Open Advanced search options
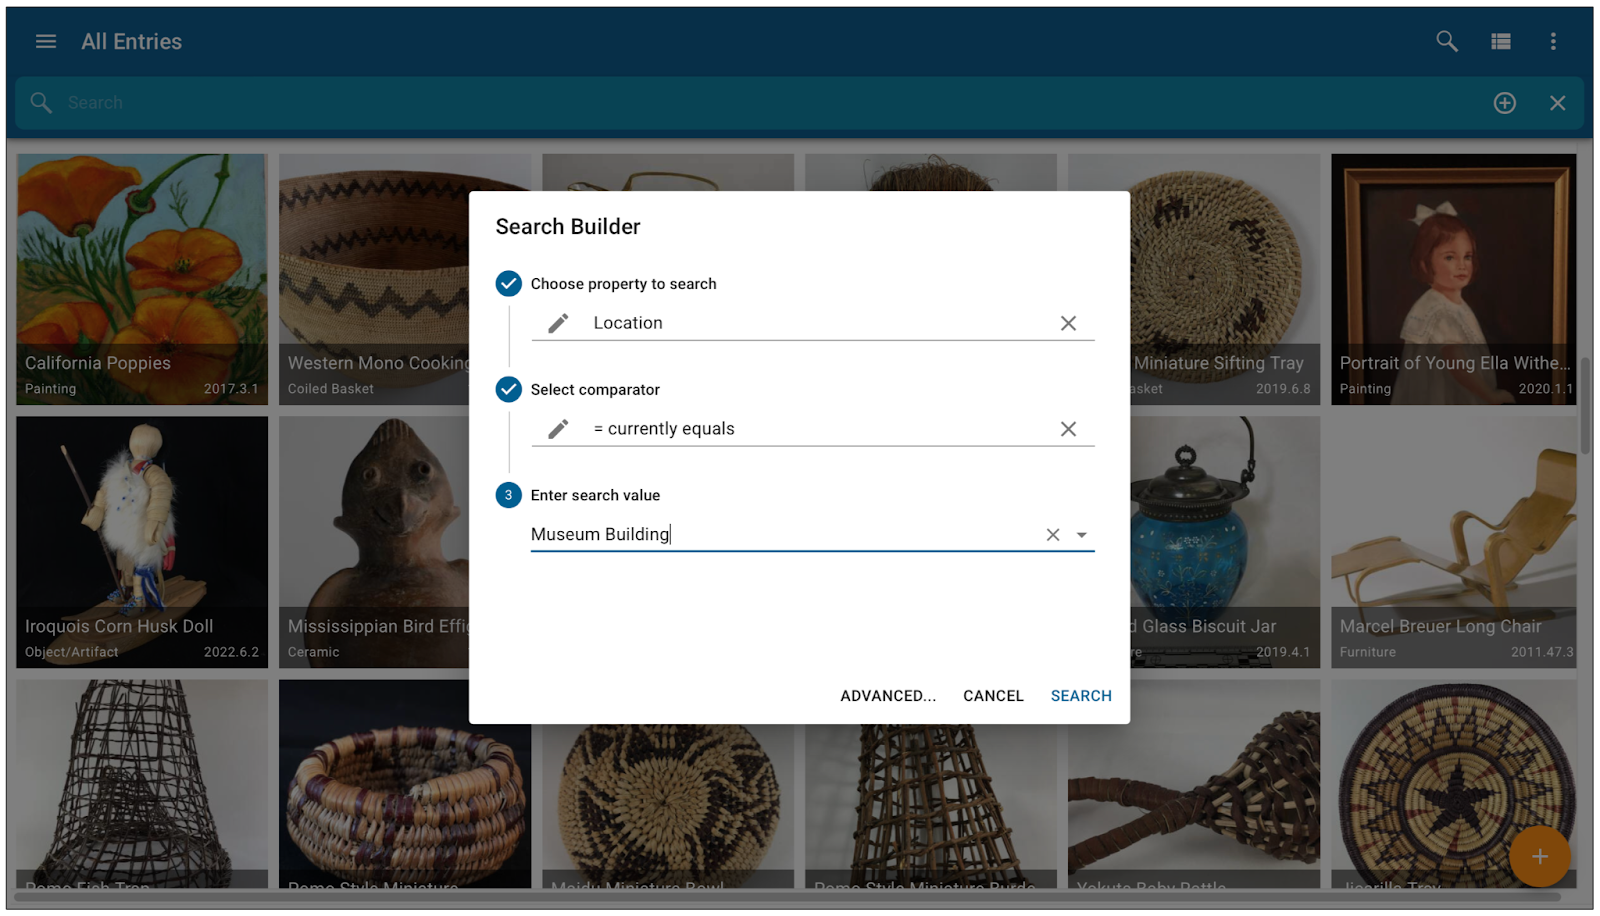The image size is (1600, 916). [x=888, y=696]
